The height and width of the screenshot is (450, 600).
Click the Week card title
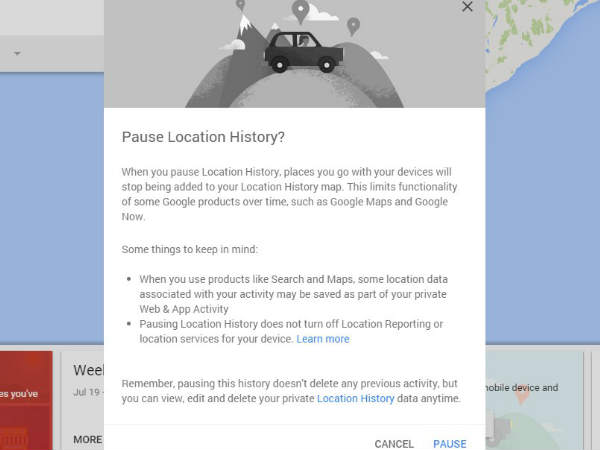click(88, 370)
